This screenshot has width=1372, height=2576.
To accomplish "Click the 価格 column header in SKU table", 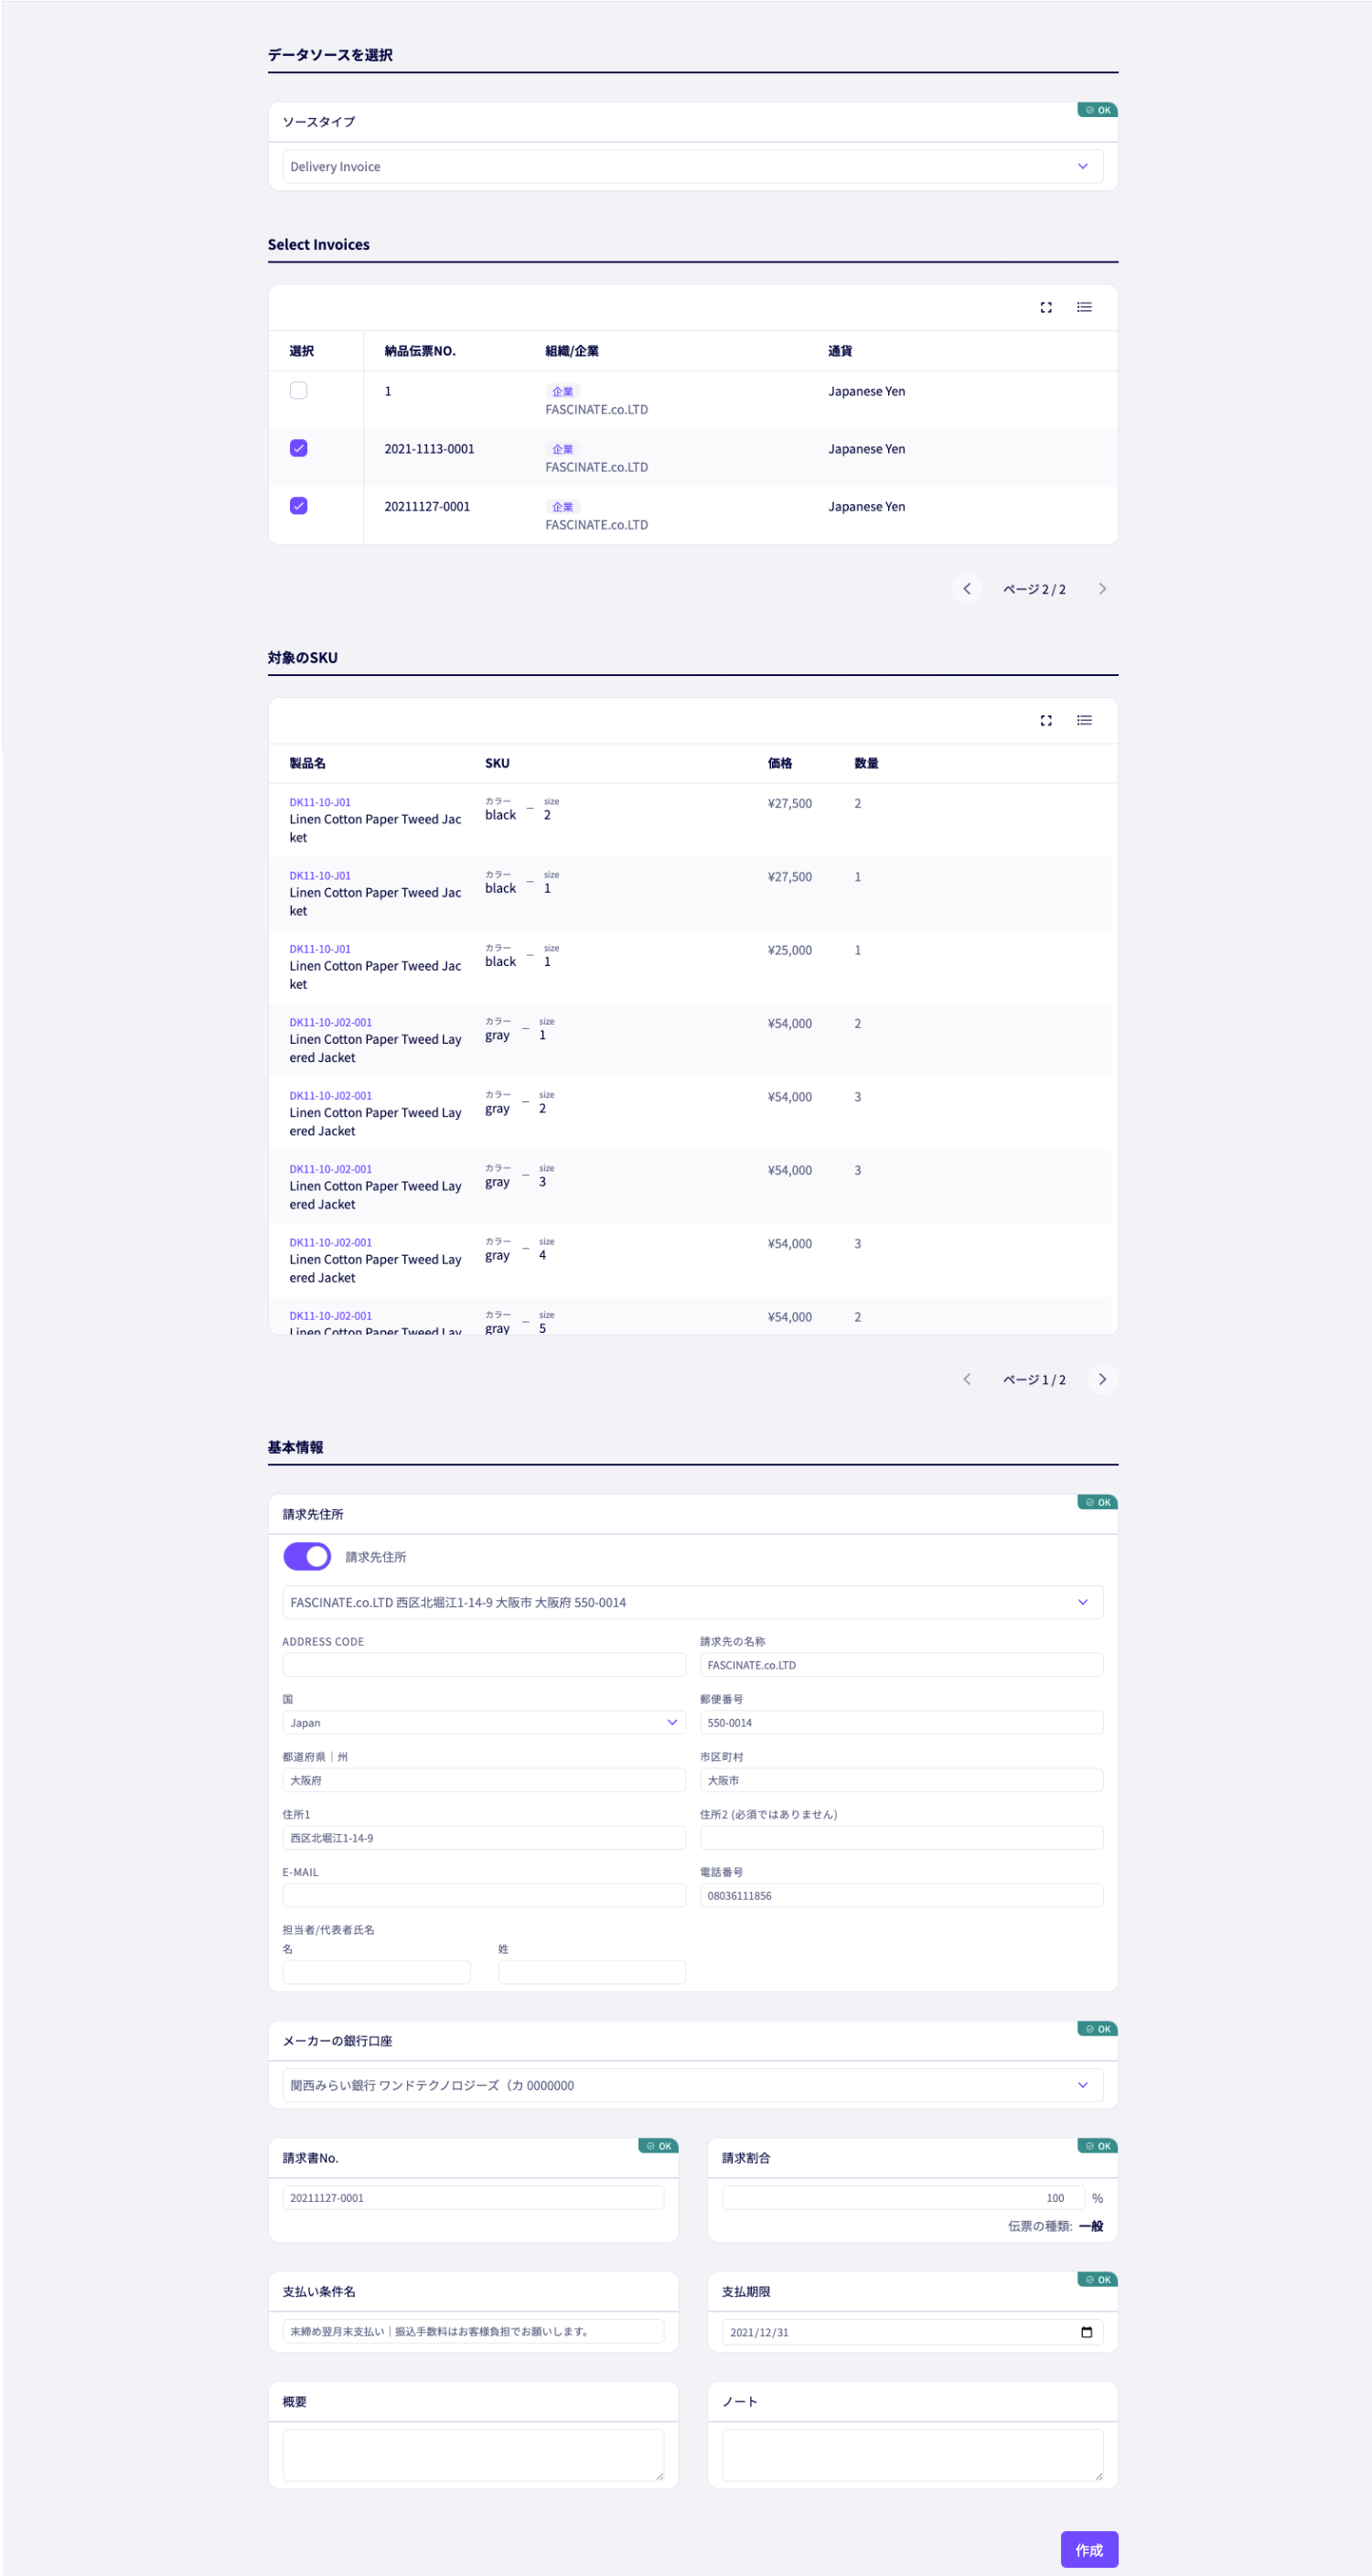I will [780, 763].
